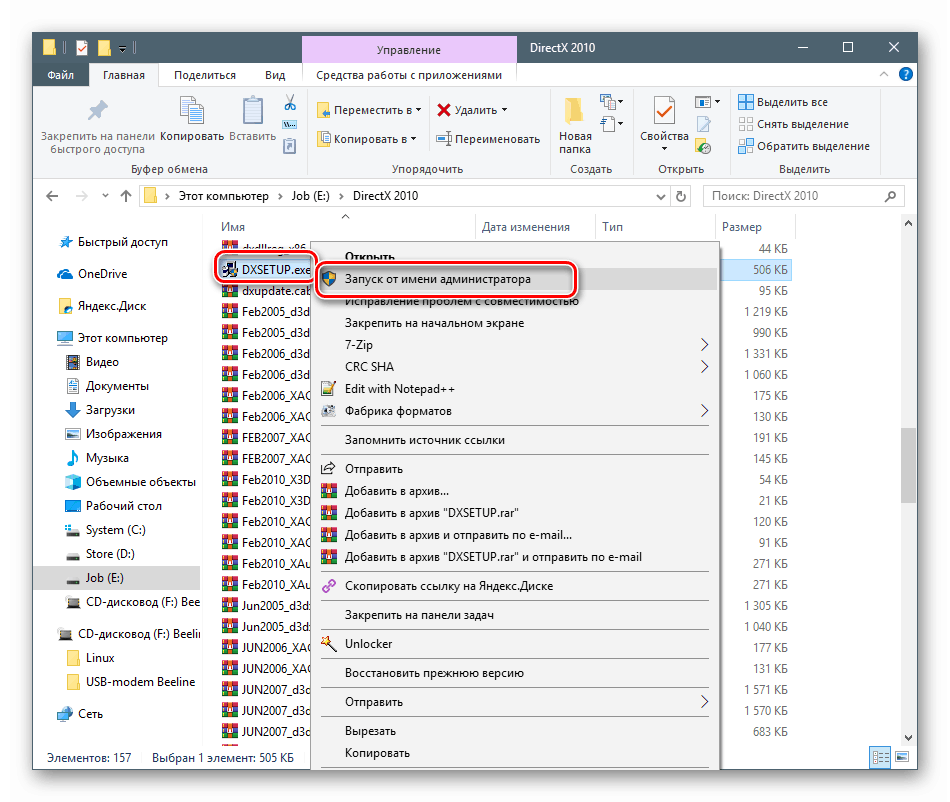Viewport: 950px width, 802px height.
Task: Open the Загрузки folder
Action: click(100, 410)
